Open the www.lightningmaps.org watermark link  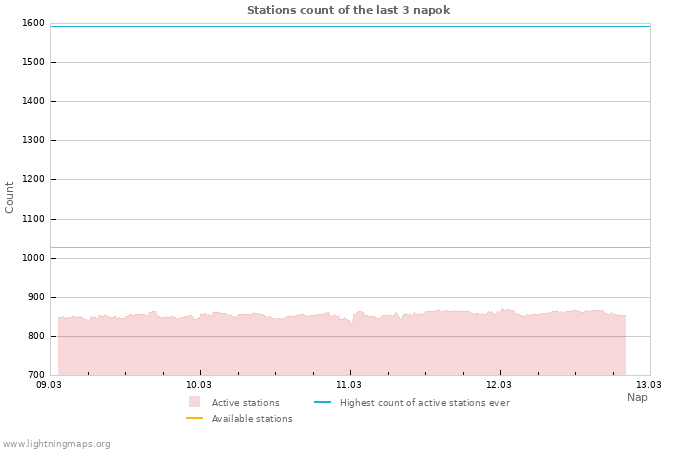point(57,444)
